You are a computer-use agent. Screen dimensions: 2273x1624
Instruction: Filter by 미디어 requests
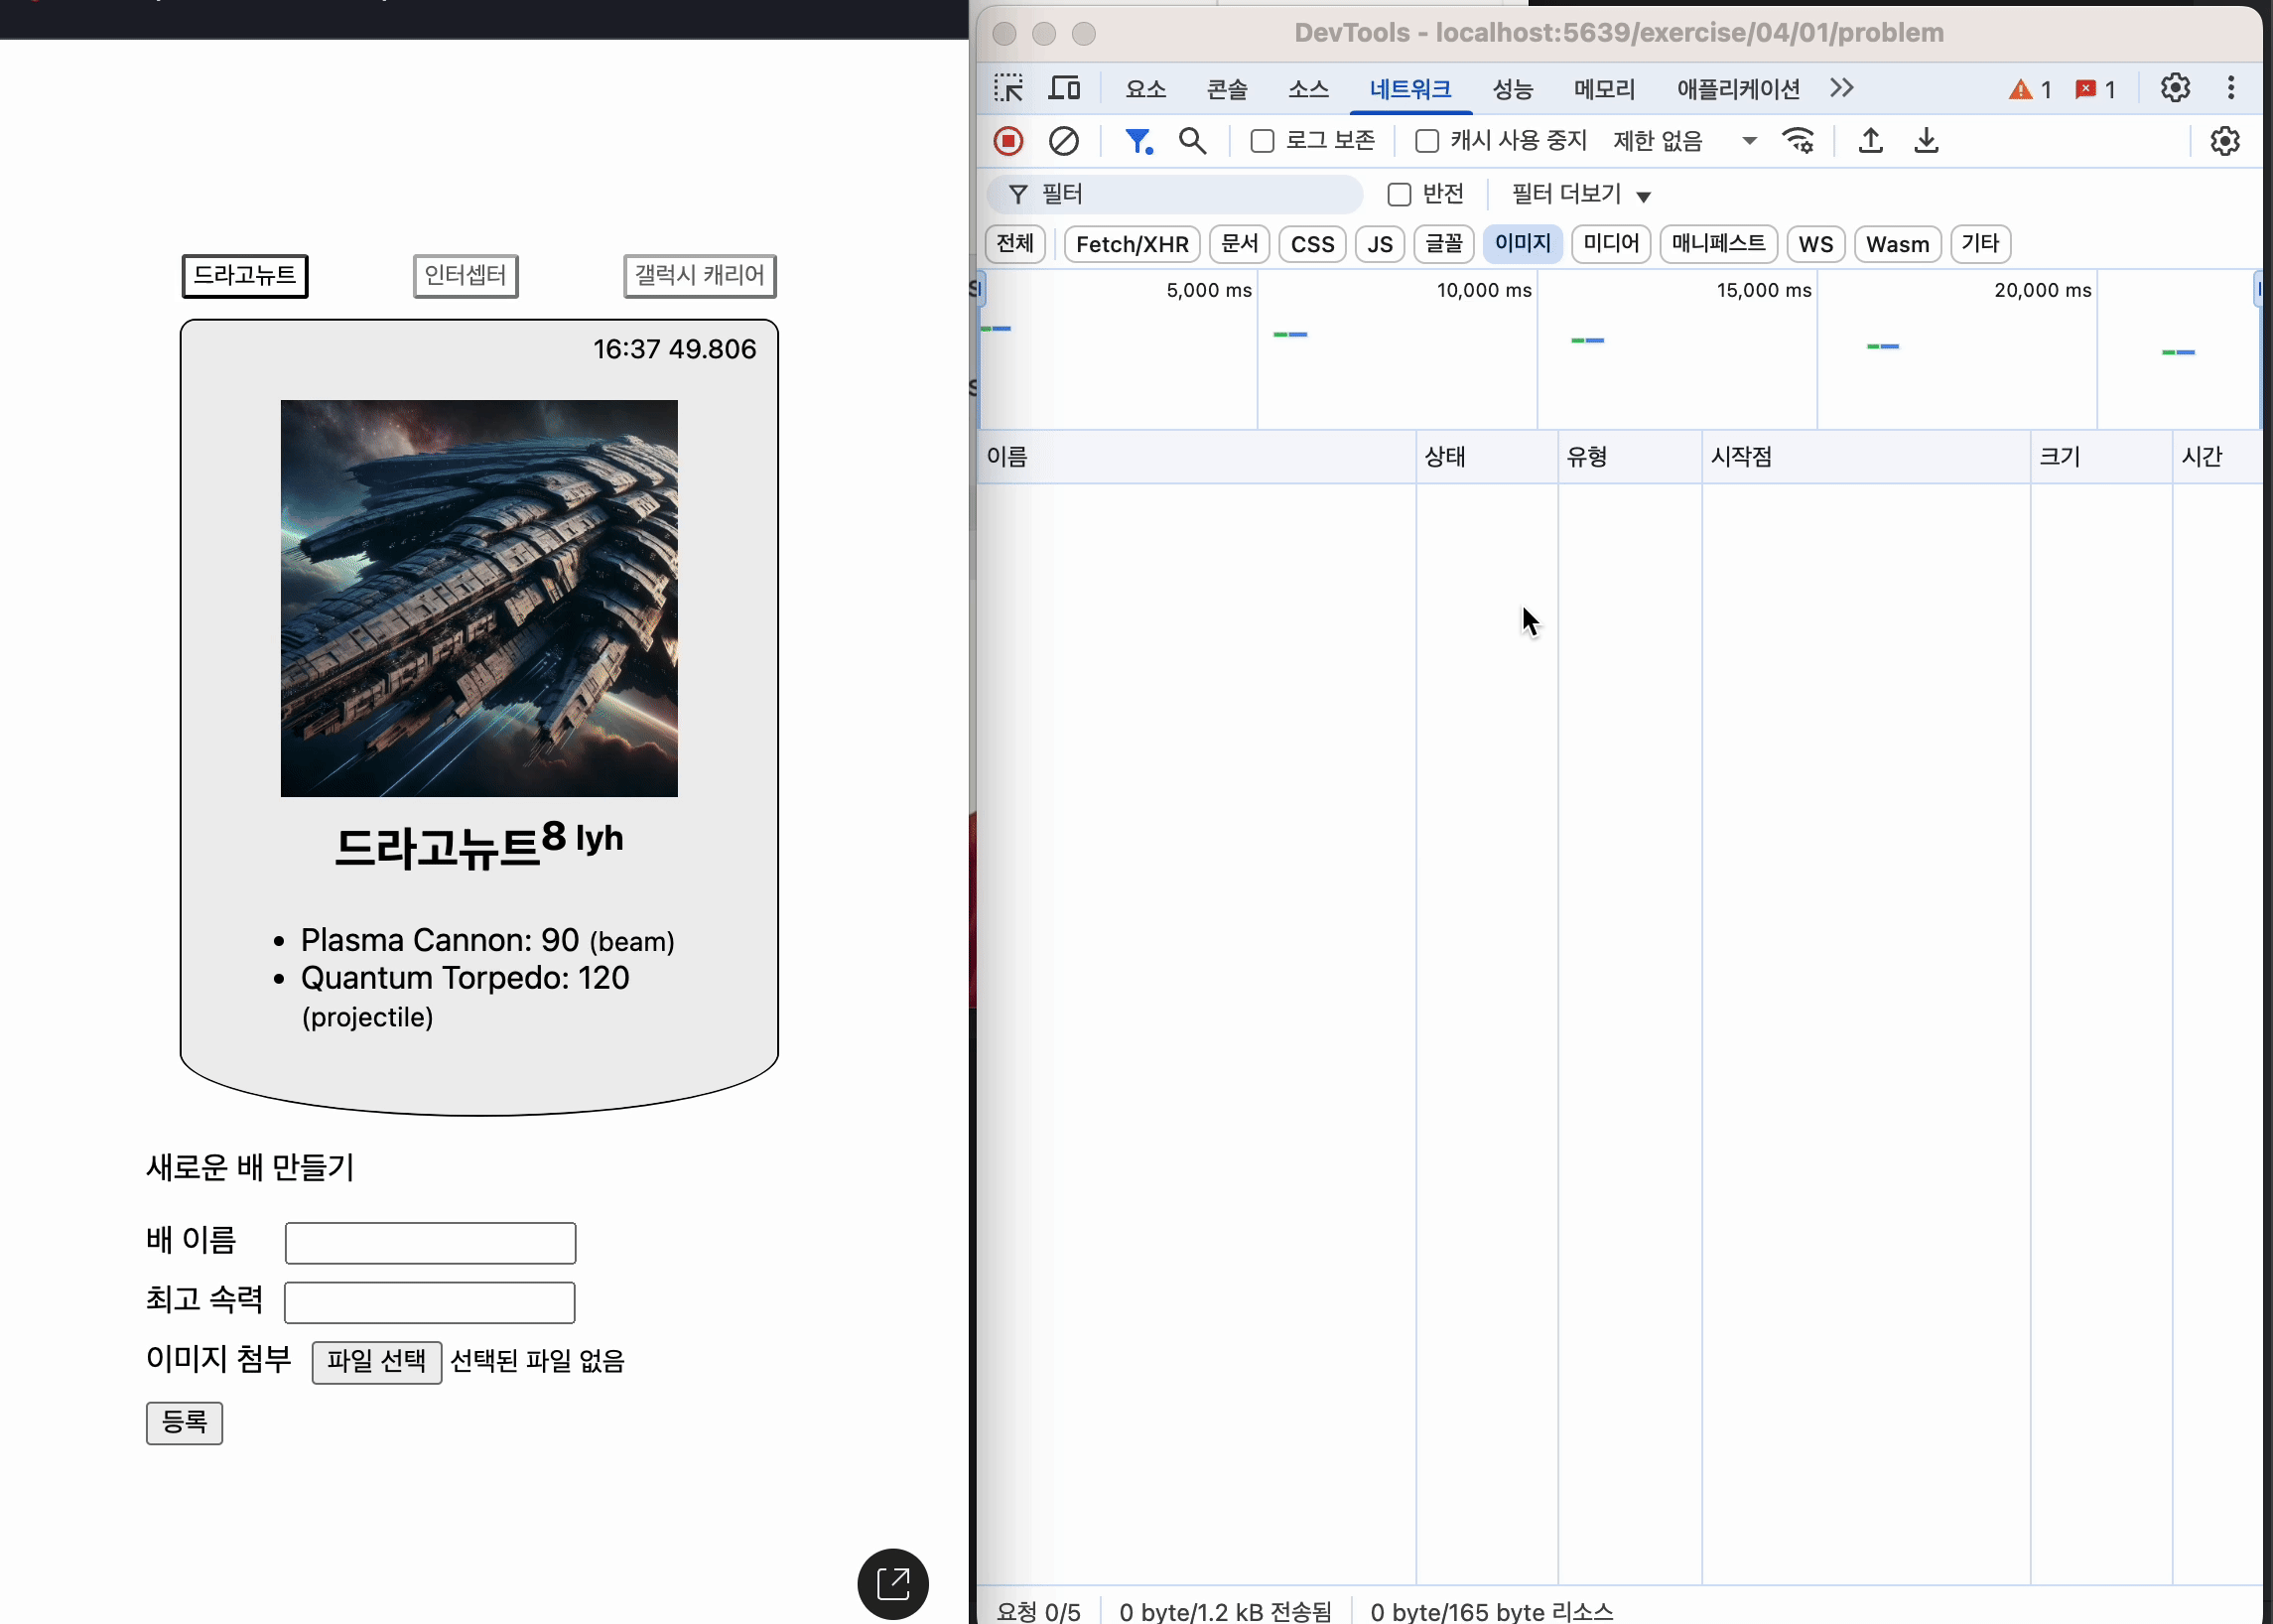(1611, 244)
